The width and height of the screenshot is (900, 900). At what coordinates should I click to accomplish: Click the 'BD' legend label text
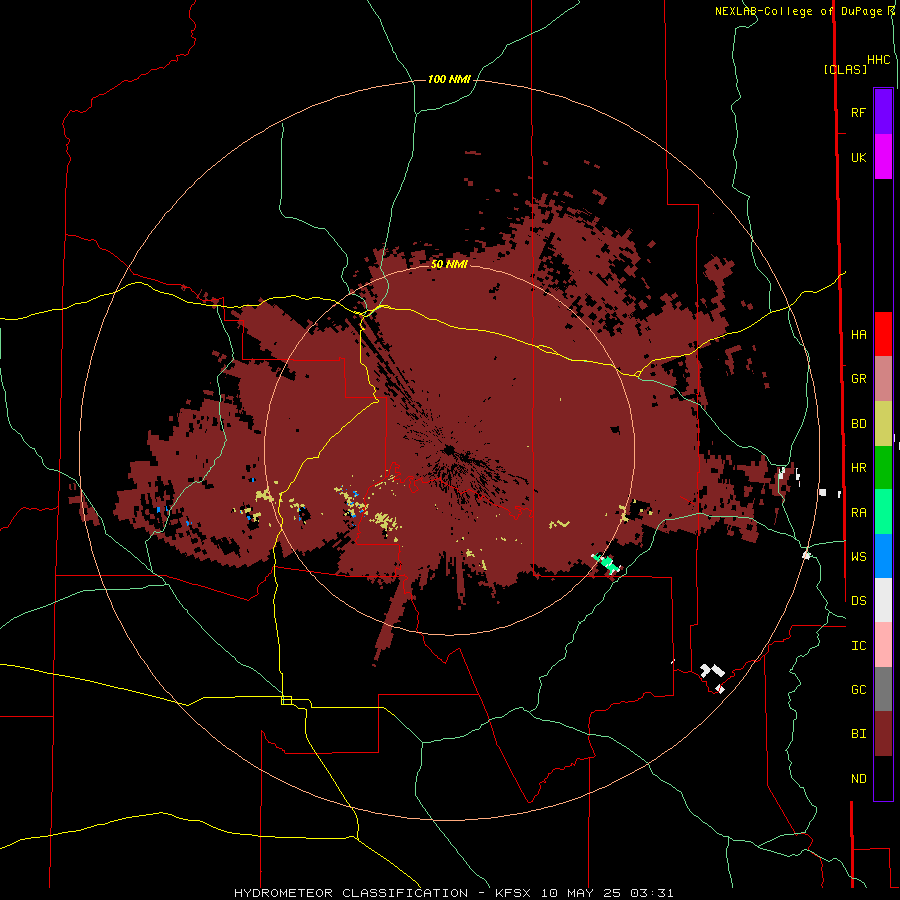pos(858,424)
